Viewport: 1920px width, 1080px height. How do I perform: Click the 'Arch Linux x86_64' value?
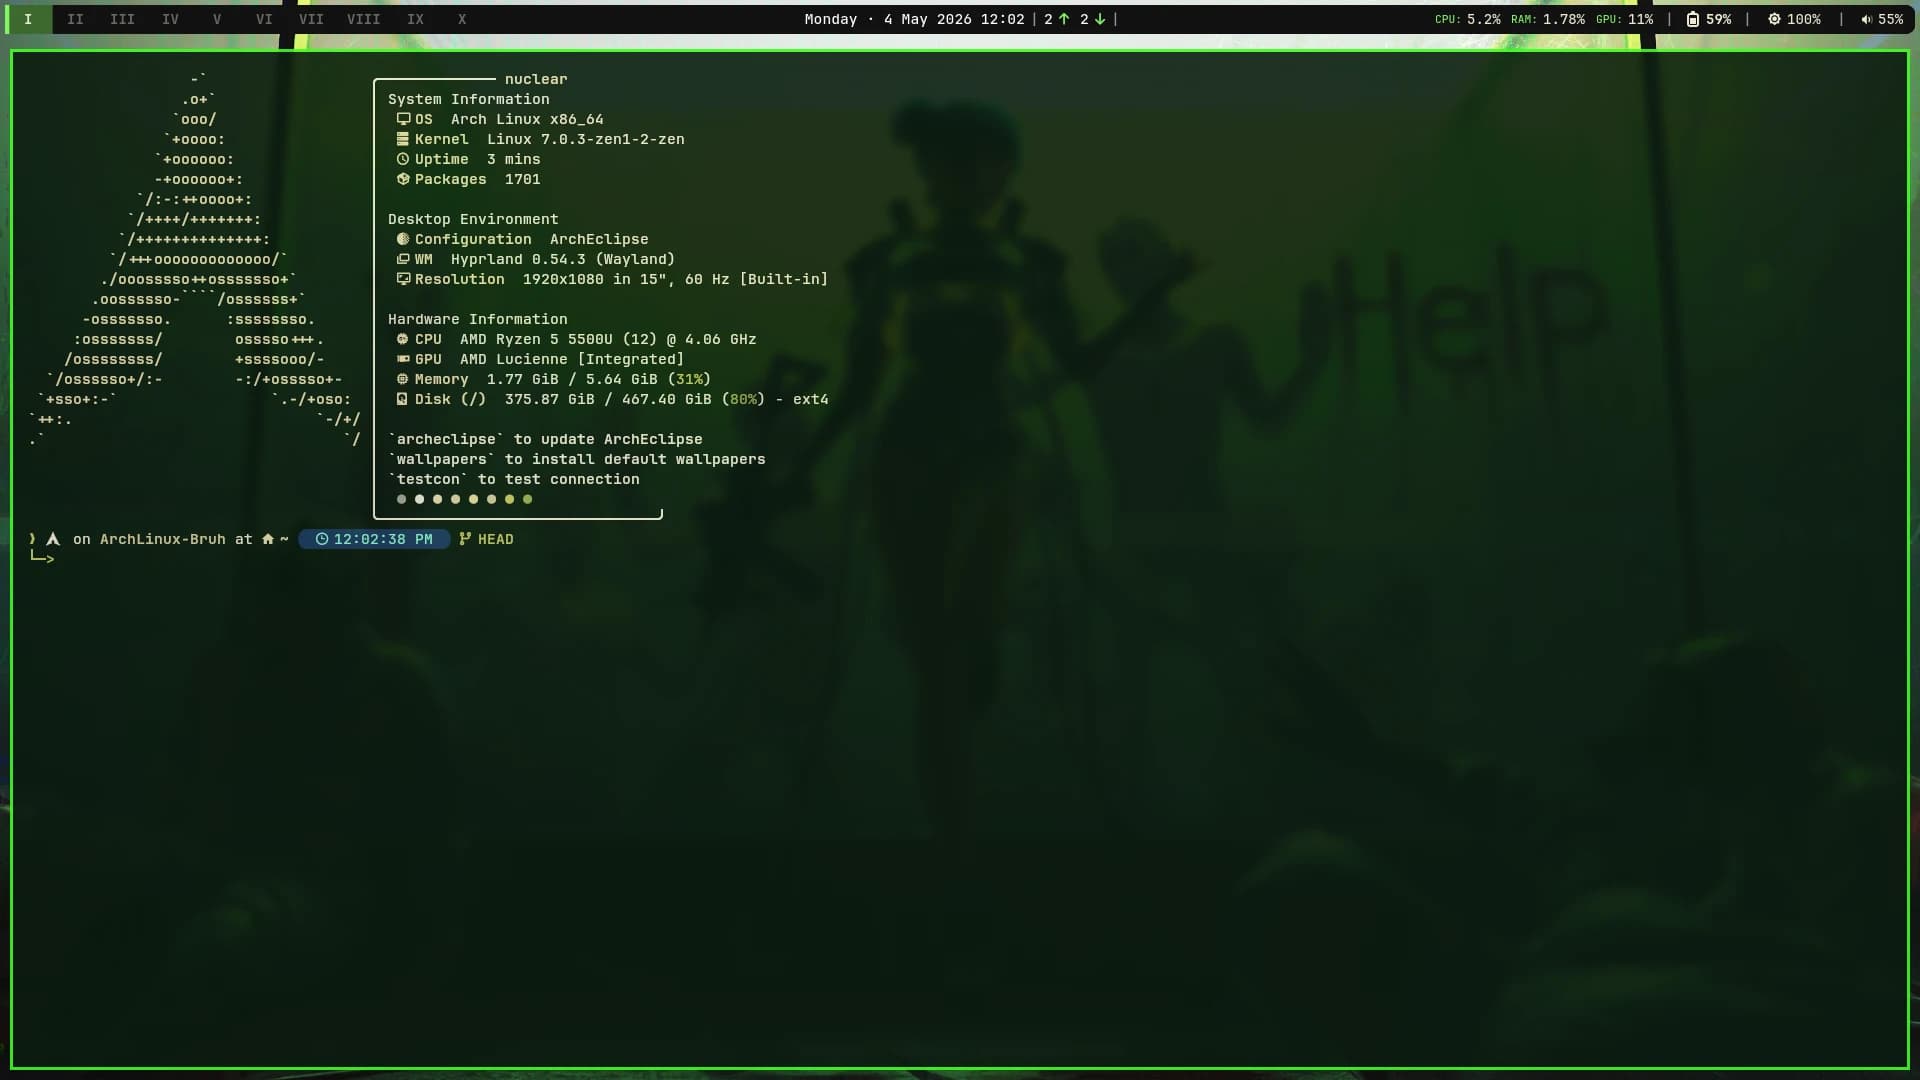[527, 119]
